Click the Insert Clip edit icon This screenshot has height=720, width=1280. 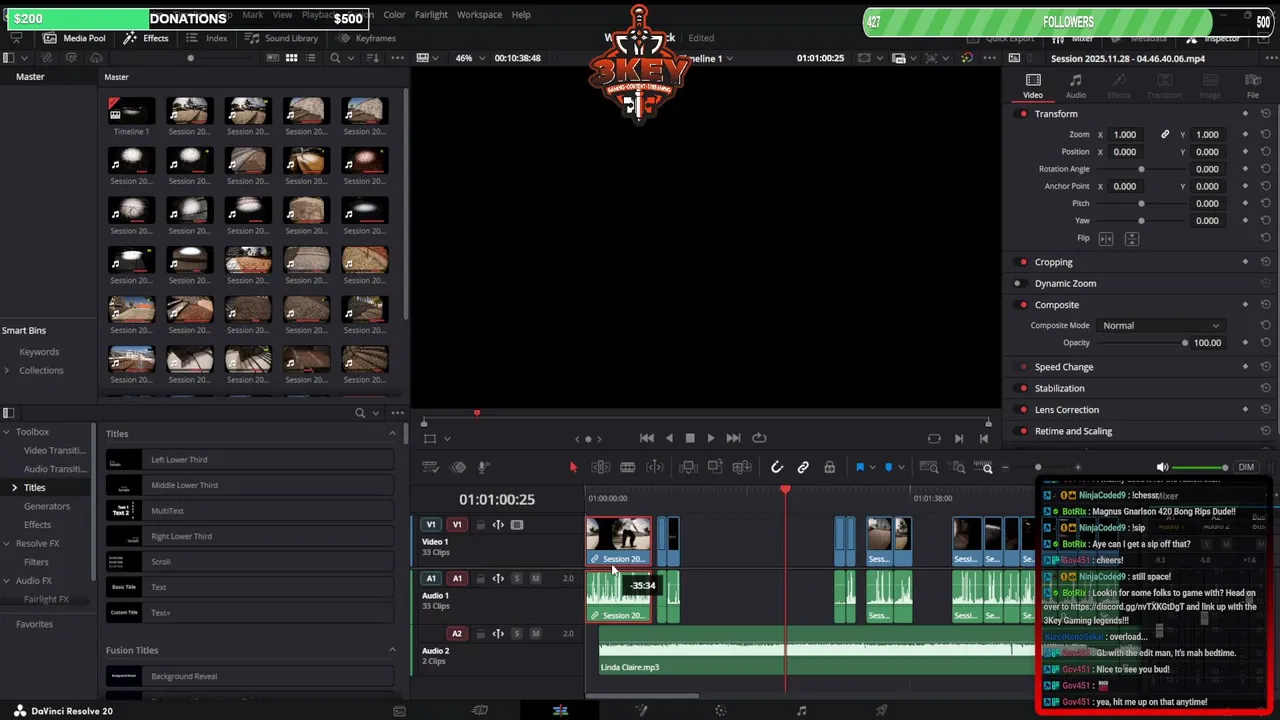coord(688,468)
